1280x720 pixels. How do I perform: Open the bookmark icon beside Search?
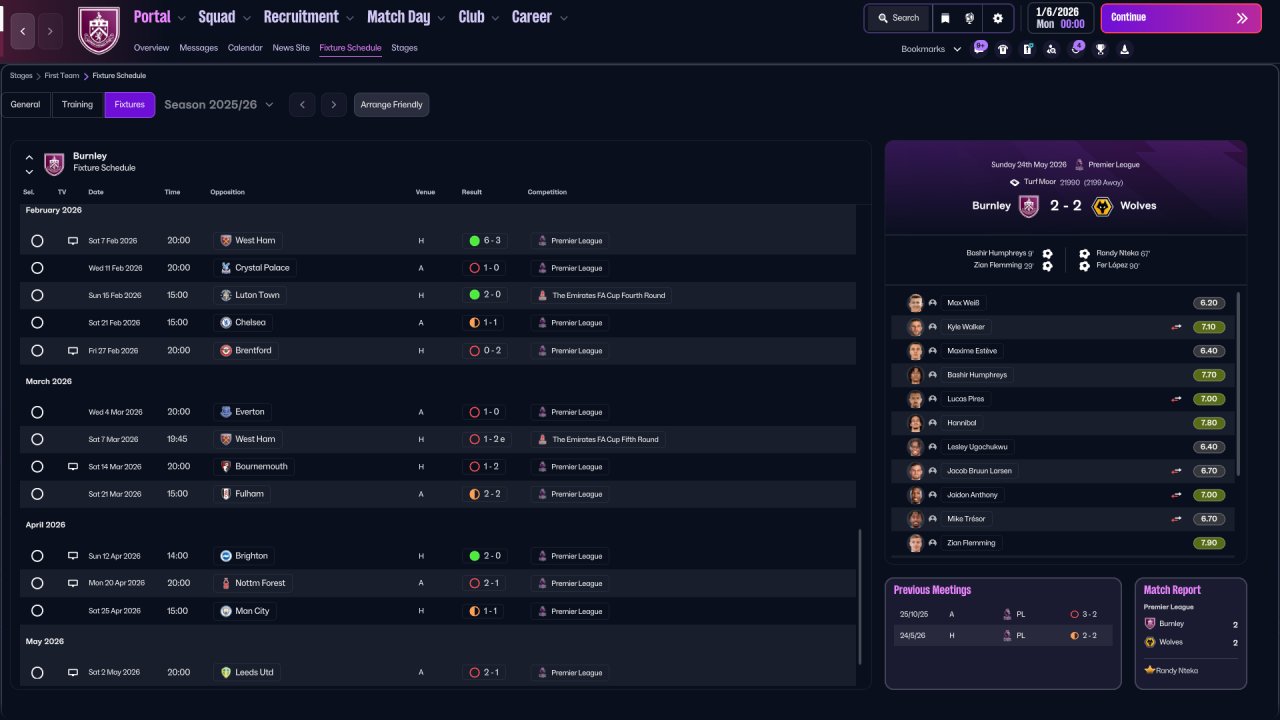click(945, 18)
